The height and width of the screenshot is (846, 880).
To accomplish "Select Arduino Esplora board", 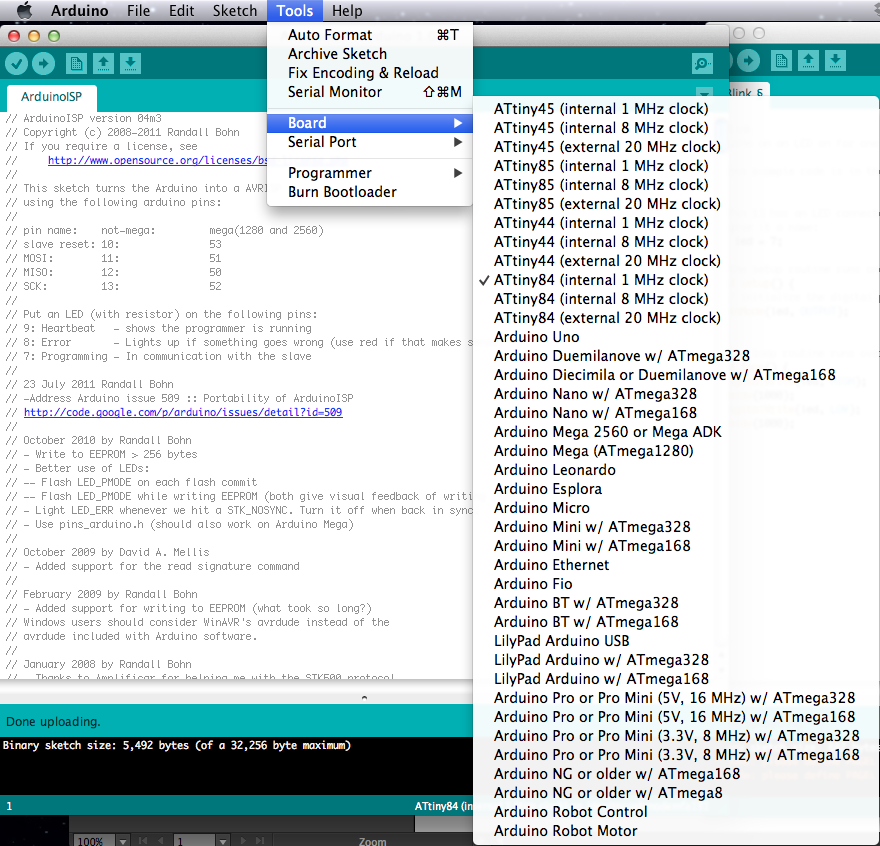I will pyautogui.click(x=676, y=490).
